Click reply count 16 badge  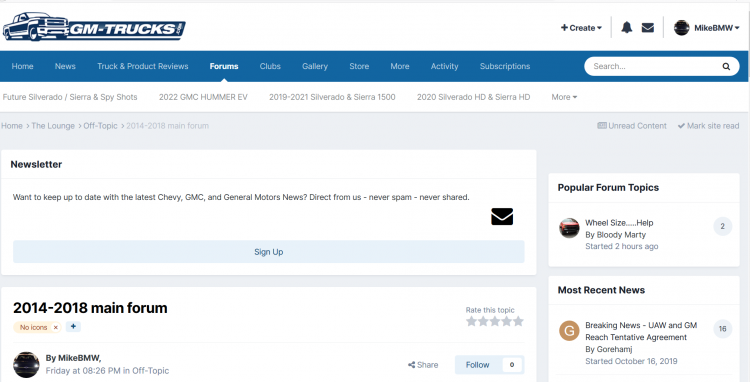tap(723, 329)
